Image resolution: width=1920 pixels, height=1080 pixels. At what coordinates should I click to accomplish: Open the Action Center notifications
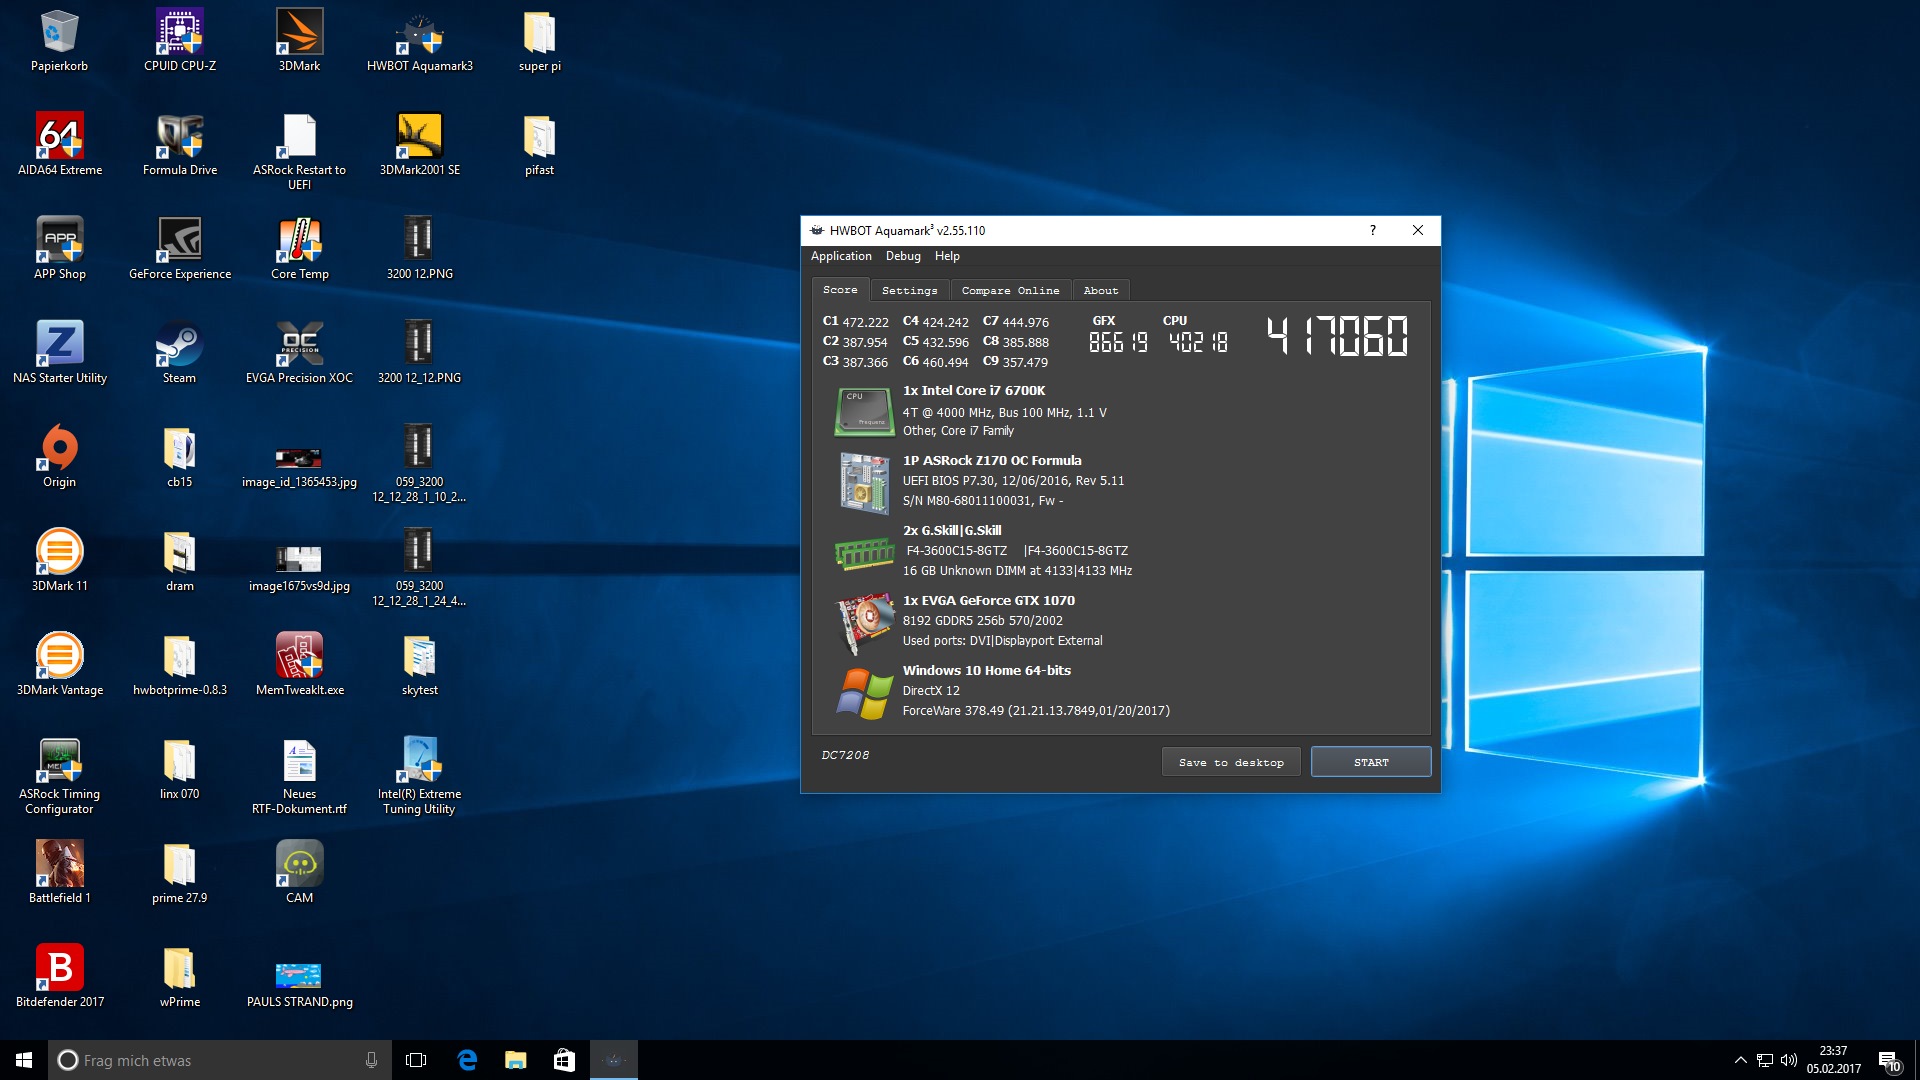pos(1889,1060)
